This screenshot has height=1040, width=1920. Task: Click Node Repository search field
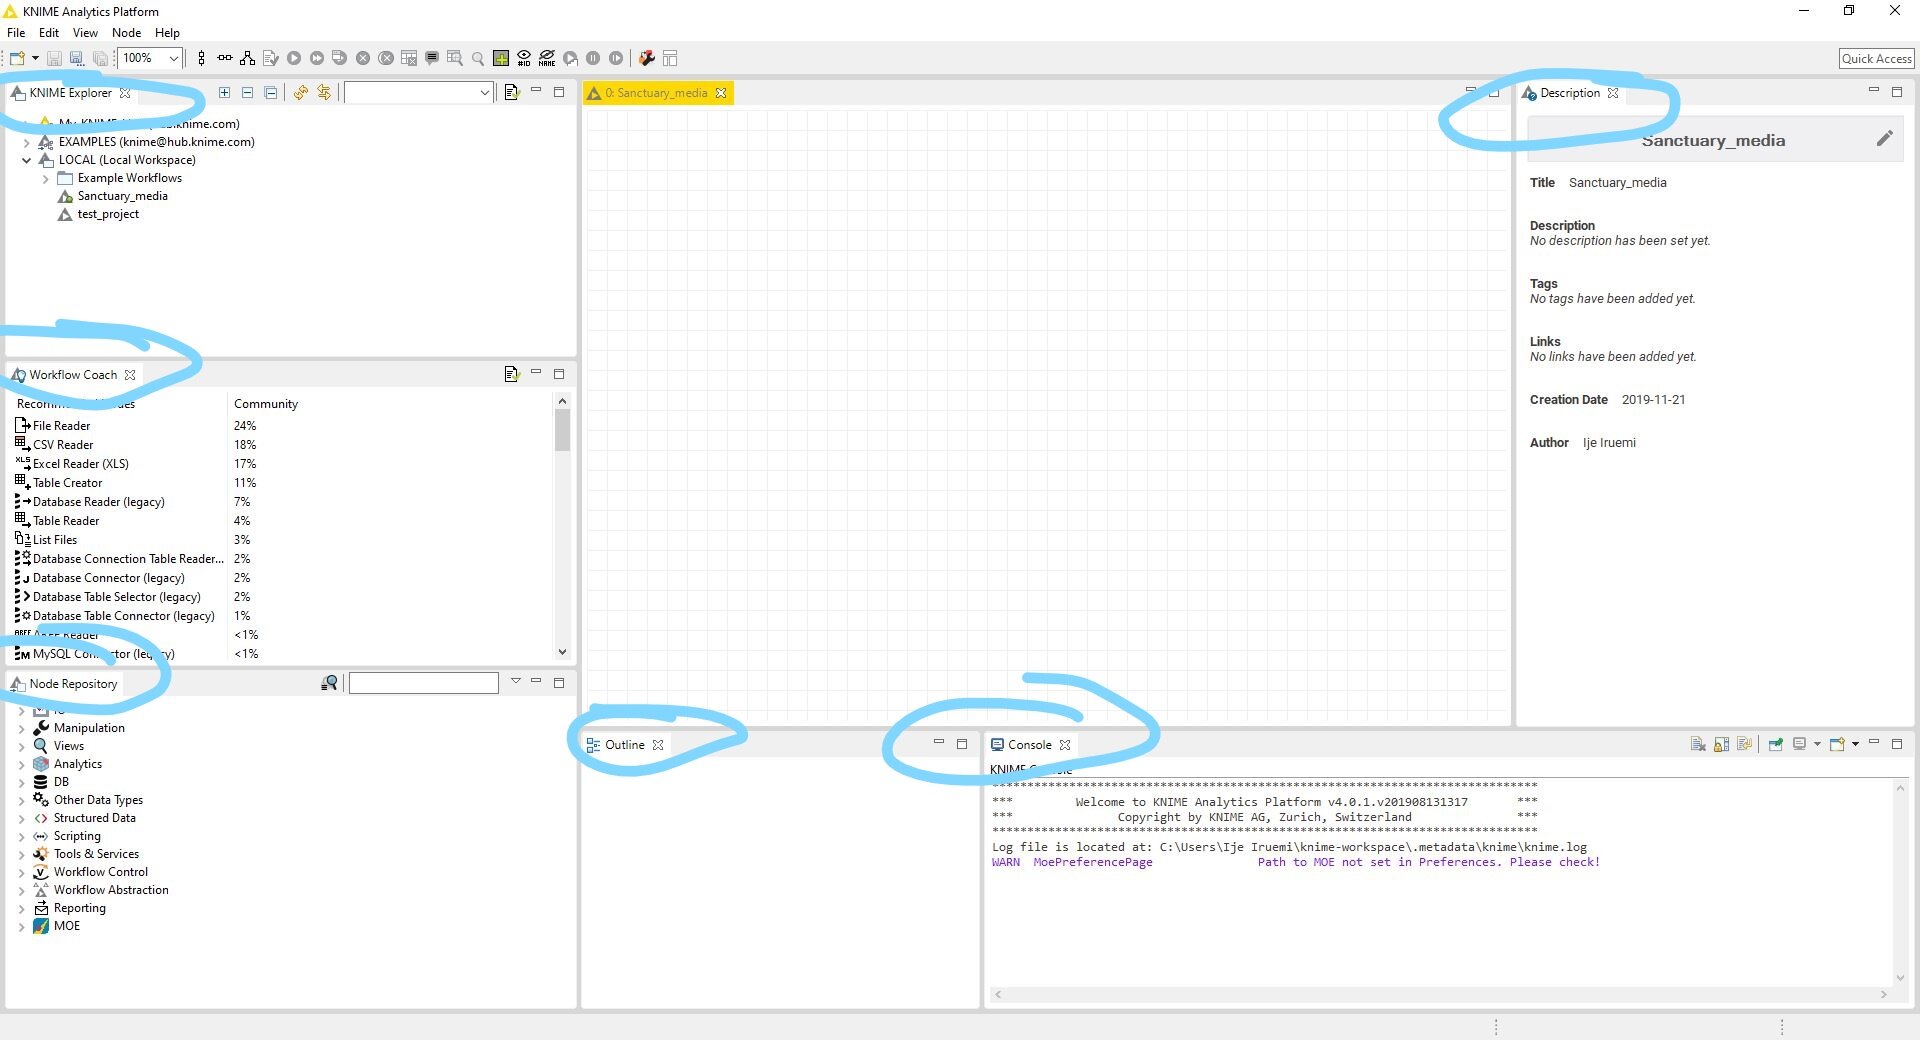point(423,683)
